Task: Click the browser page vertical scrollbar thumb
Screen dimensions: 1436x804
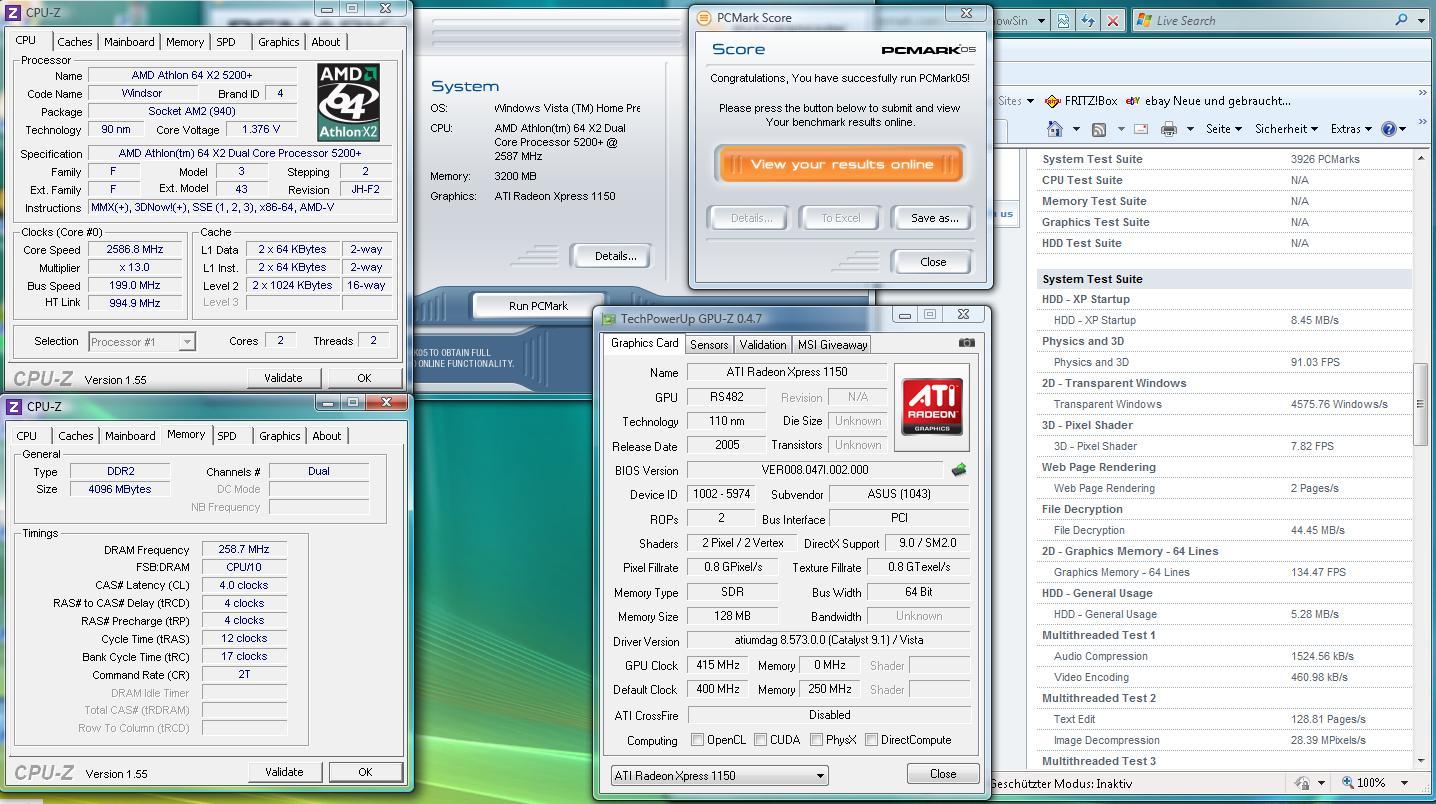Action: point(1421,404)
